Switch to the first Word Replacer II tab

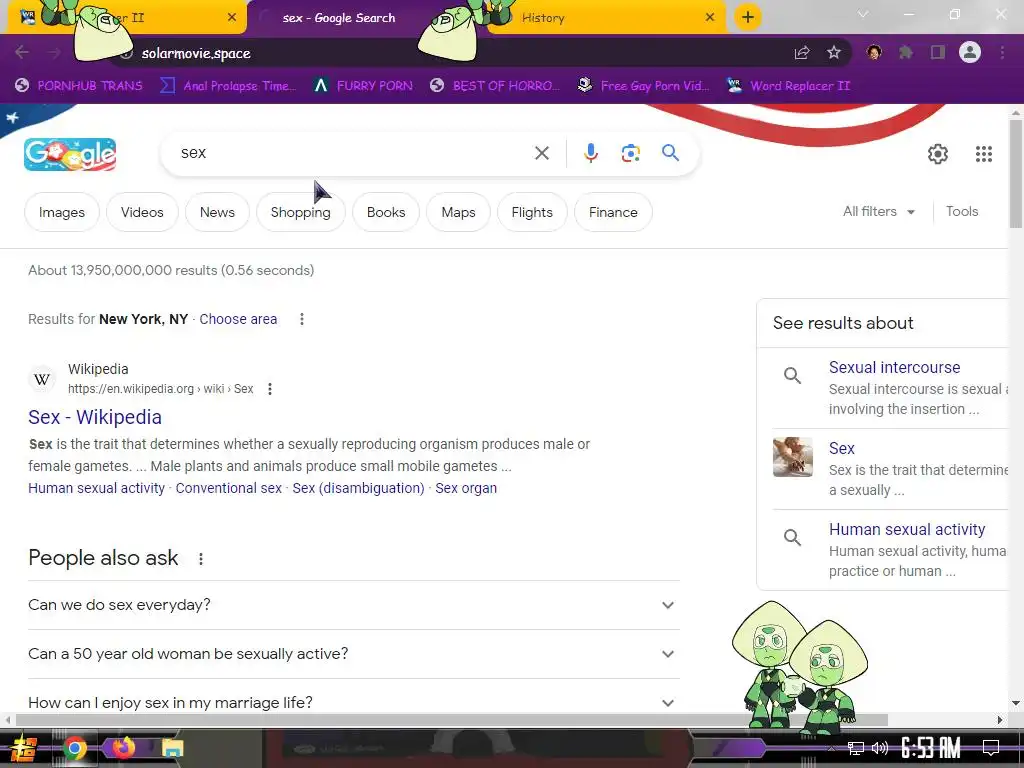127,18
